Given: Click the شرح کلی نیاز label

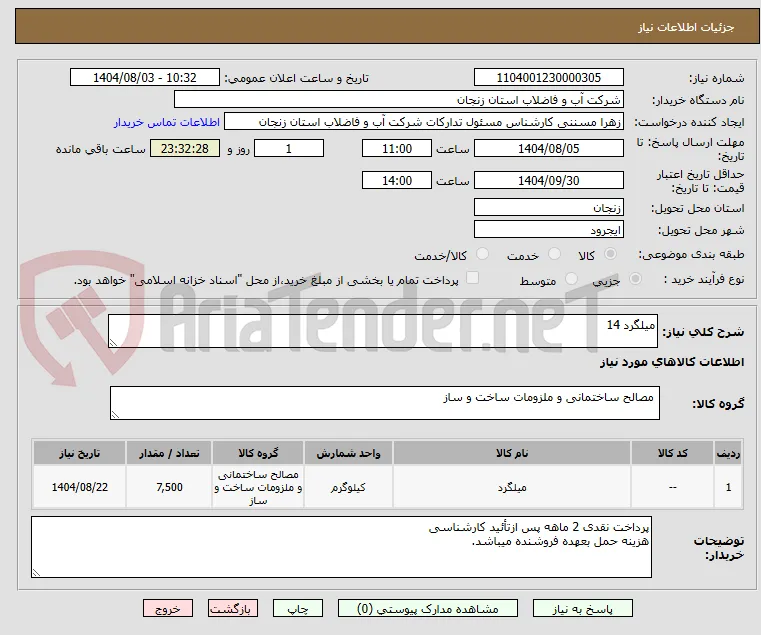Looking at the screenshot, I should tap(703, 332).
